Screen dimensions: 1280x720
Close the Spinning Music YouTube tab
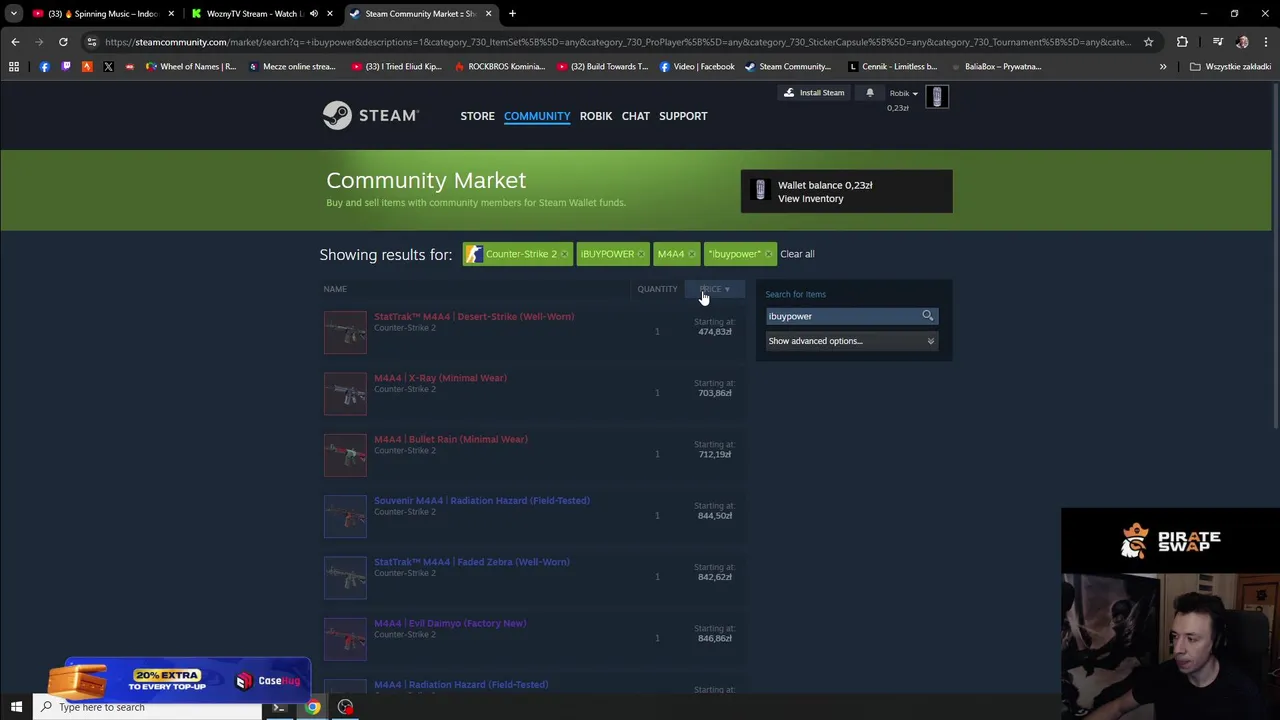(x=171, y=14)
